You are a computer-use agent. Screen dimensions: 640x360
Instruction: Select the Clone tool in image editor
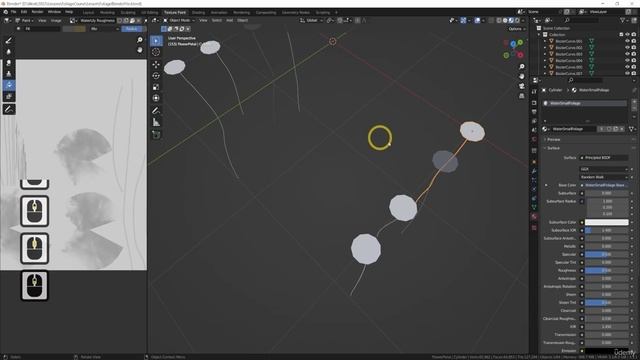9,74
